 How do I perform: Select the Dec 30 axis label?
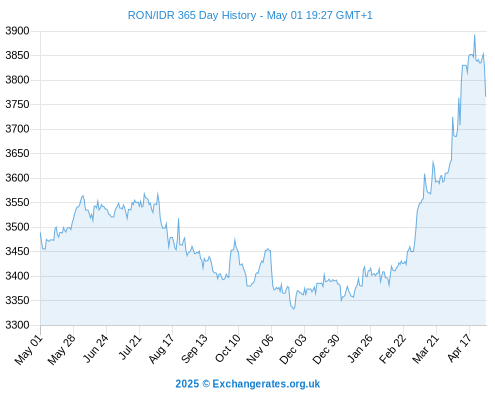pyautogui.click(x=326, y=349)
